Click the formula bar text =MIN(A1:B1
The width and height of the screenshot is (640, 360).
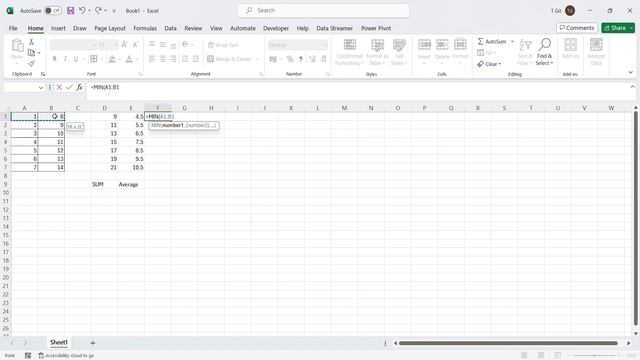pyautogui.click(x=105, y=87)
